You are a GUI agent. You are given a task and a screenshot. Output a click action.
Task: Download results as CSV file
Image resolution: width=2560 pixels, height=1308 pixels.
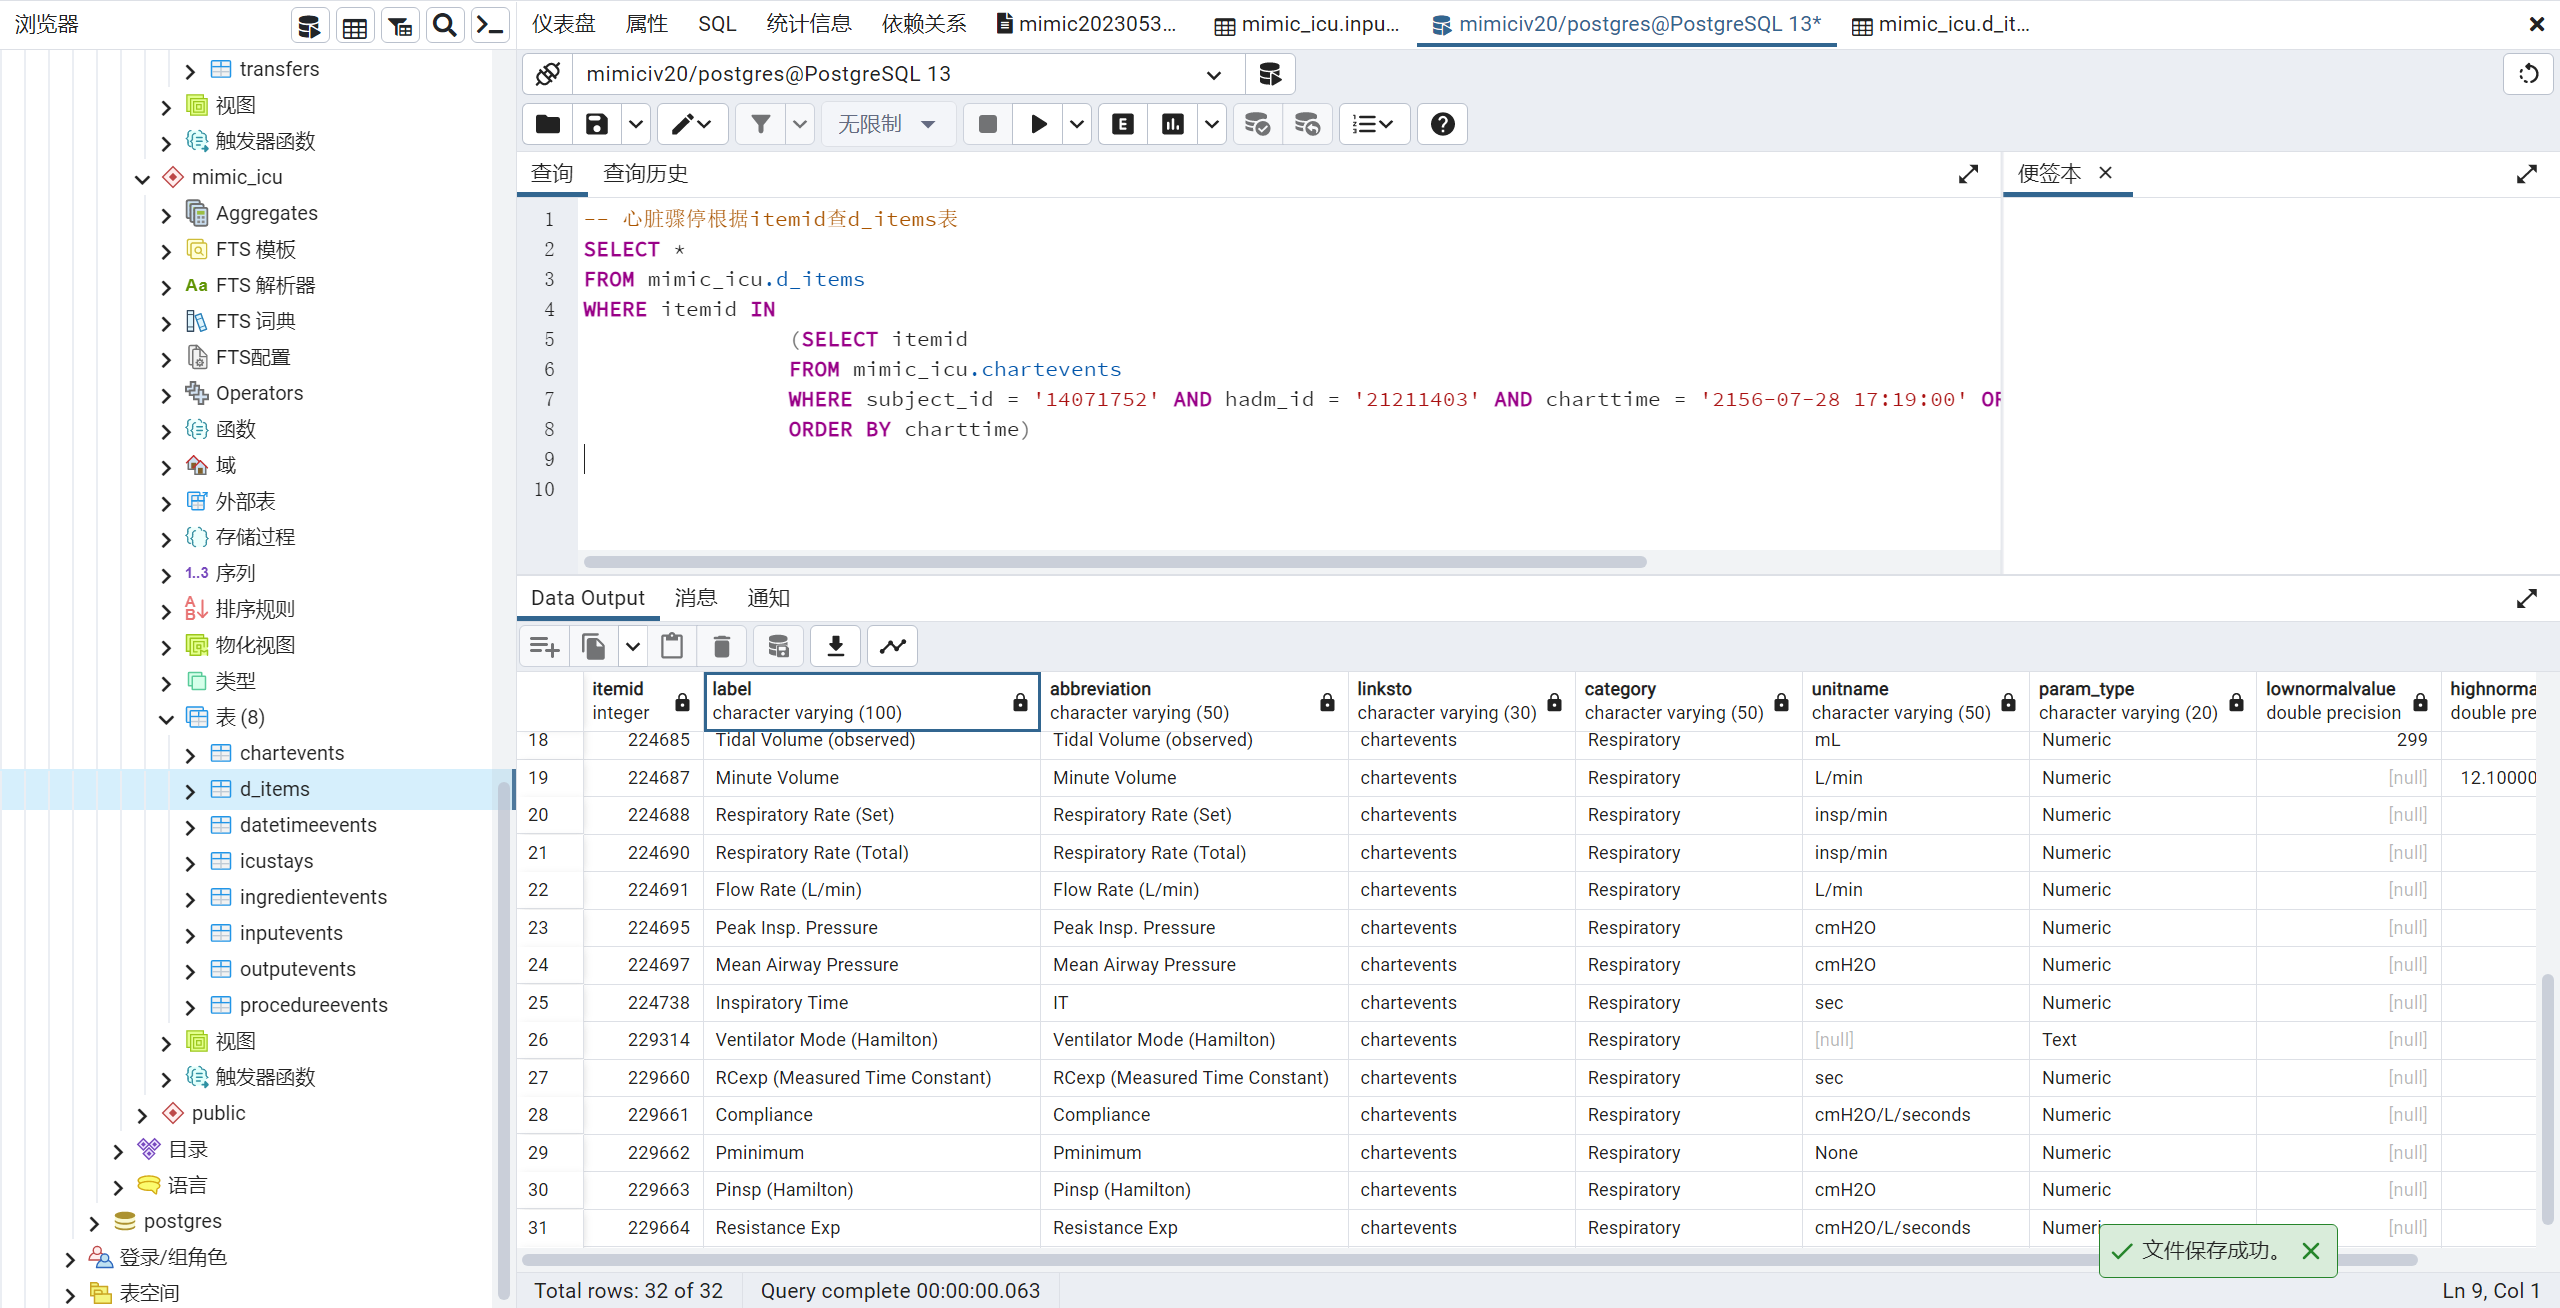point(836,646)
